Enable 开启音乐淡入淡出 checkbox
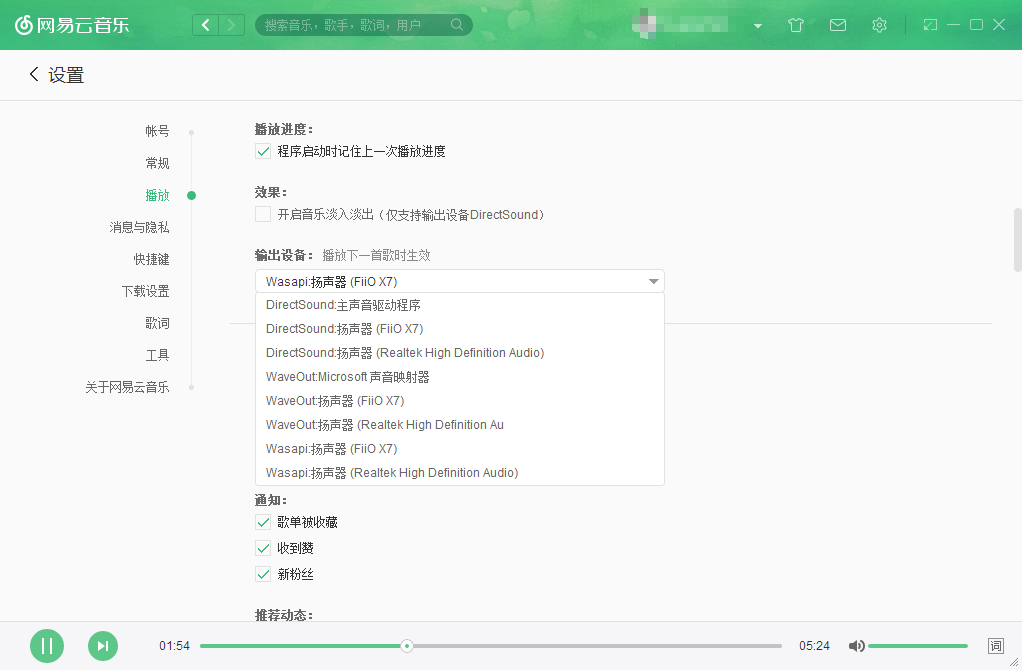Image resolution: width=1022 pixels, height=670 pixels. 263,214
